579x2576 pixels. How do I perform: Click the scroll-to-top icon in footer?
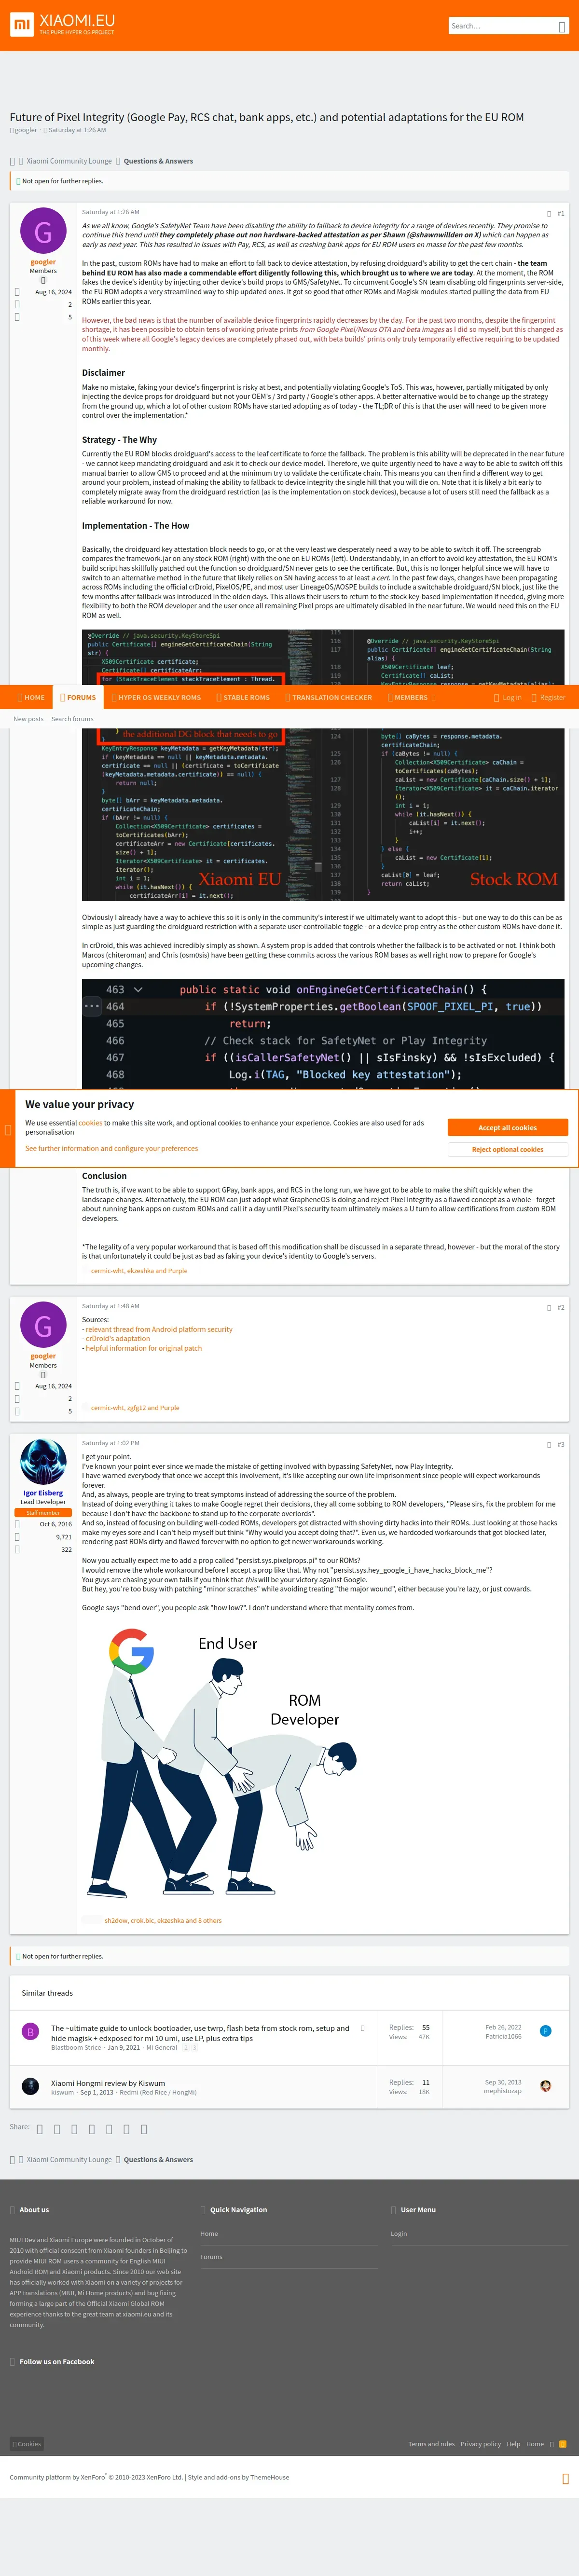coord(565,2478)
